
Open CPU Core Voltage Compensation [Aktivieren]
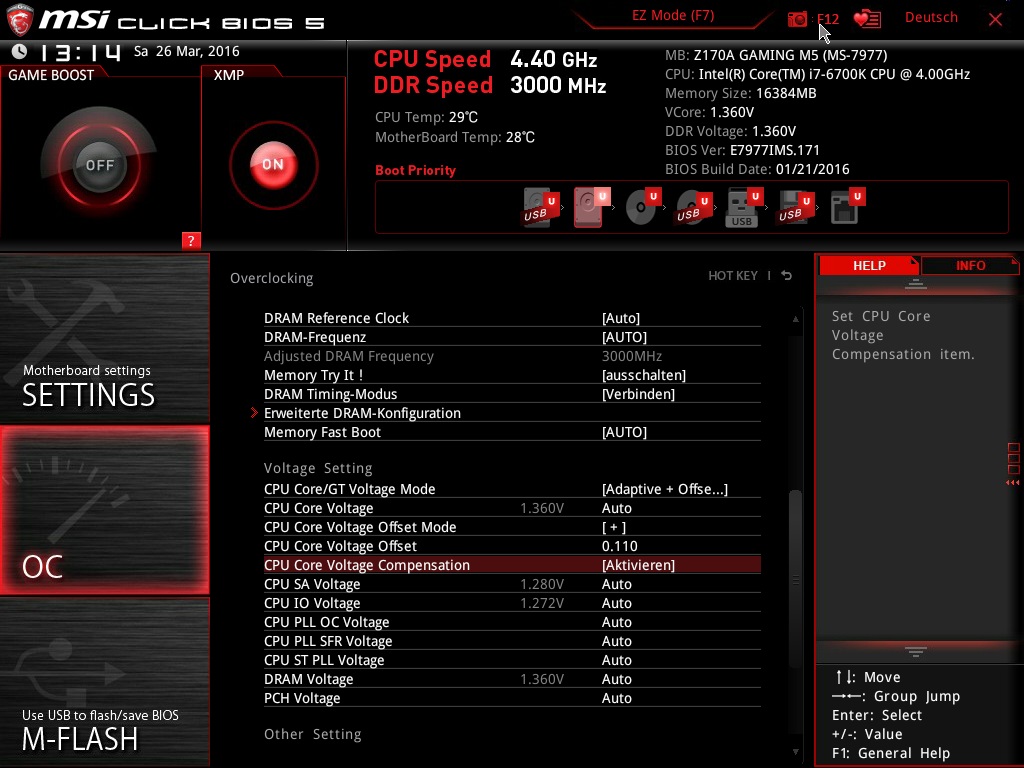[x=512, y=565]
